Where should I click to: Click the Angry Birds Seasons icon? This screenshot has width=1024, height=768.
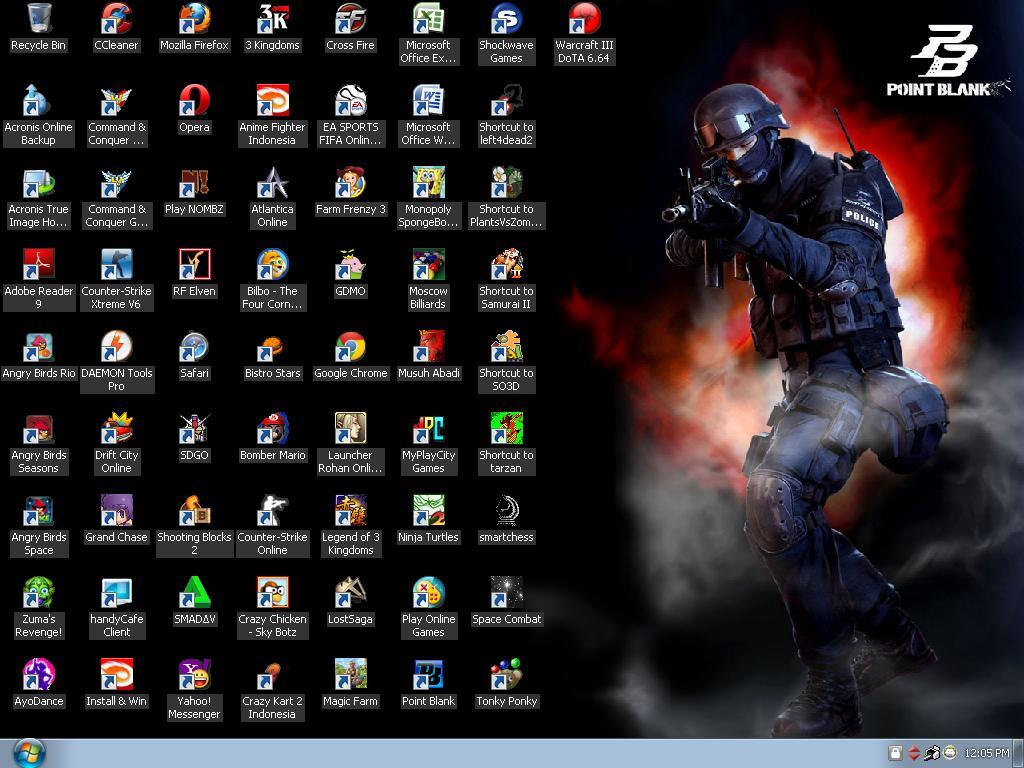(x=39, y=428)
